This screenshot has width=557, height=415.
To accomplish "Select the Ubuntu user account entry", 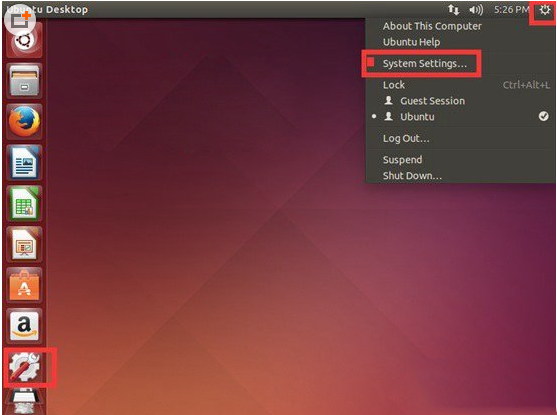I will pyautogui.click(x=417, y=117).
